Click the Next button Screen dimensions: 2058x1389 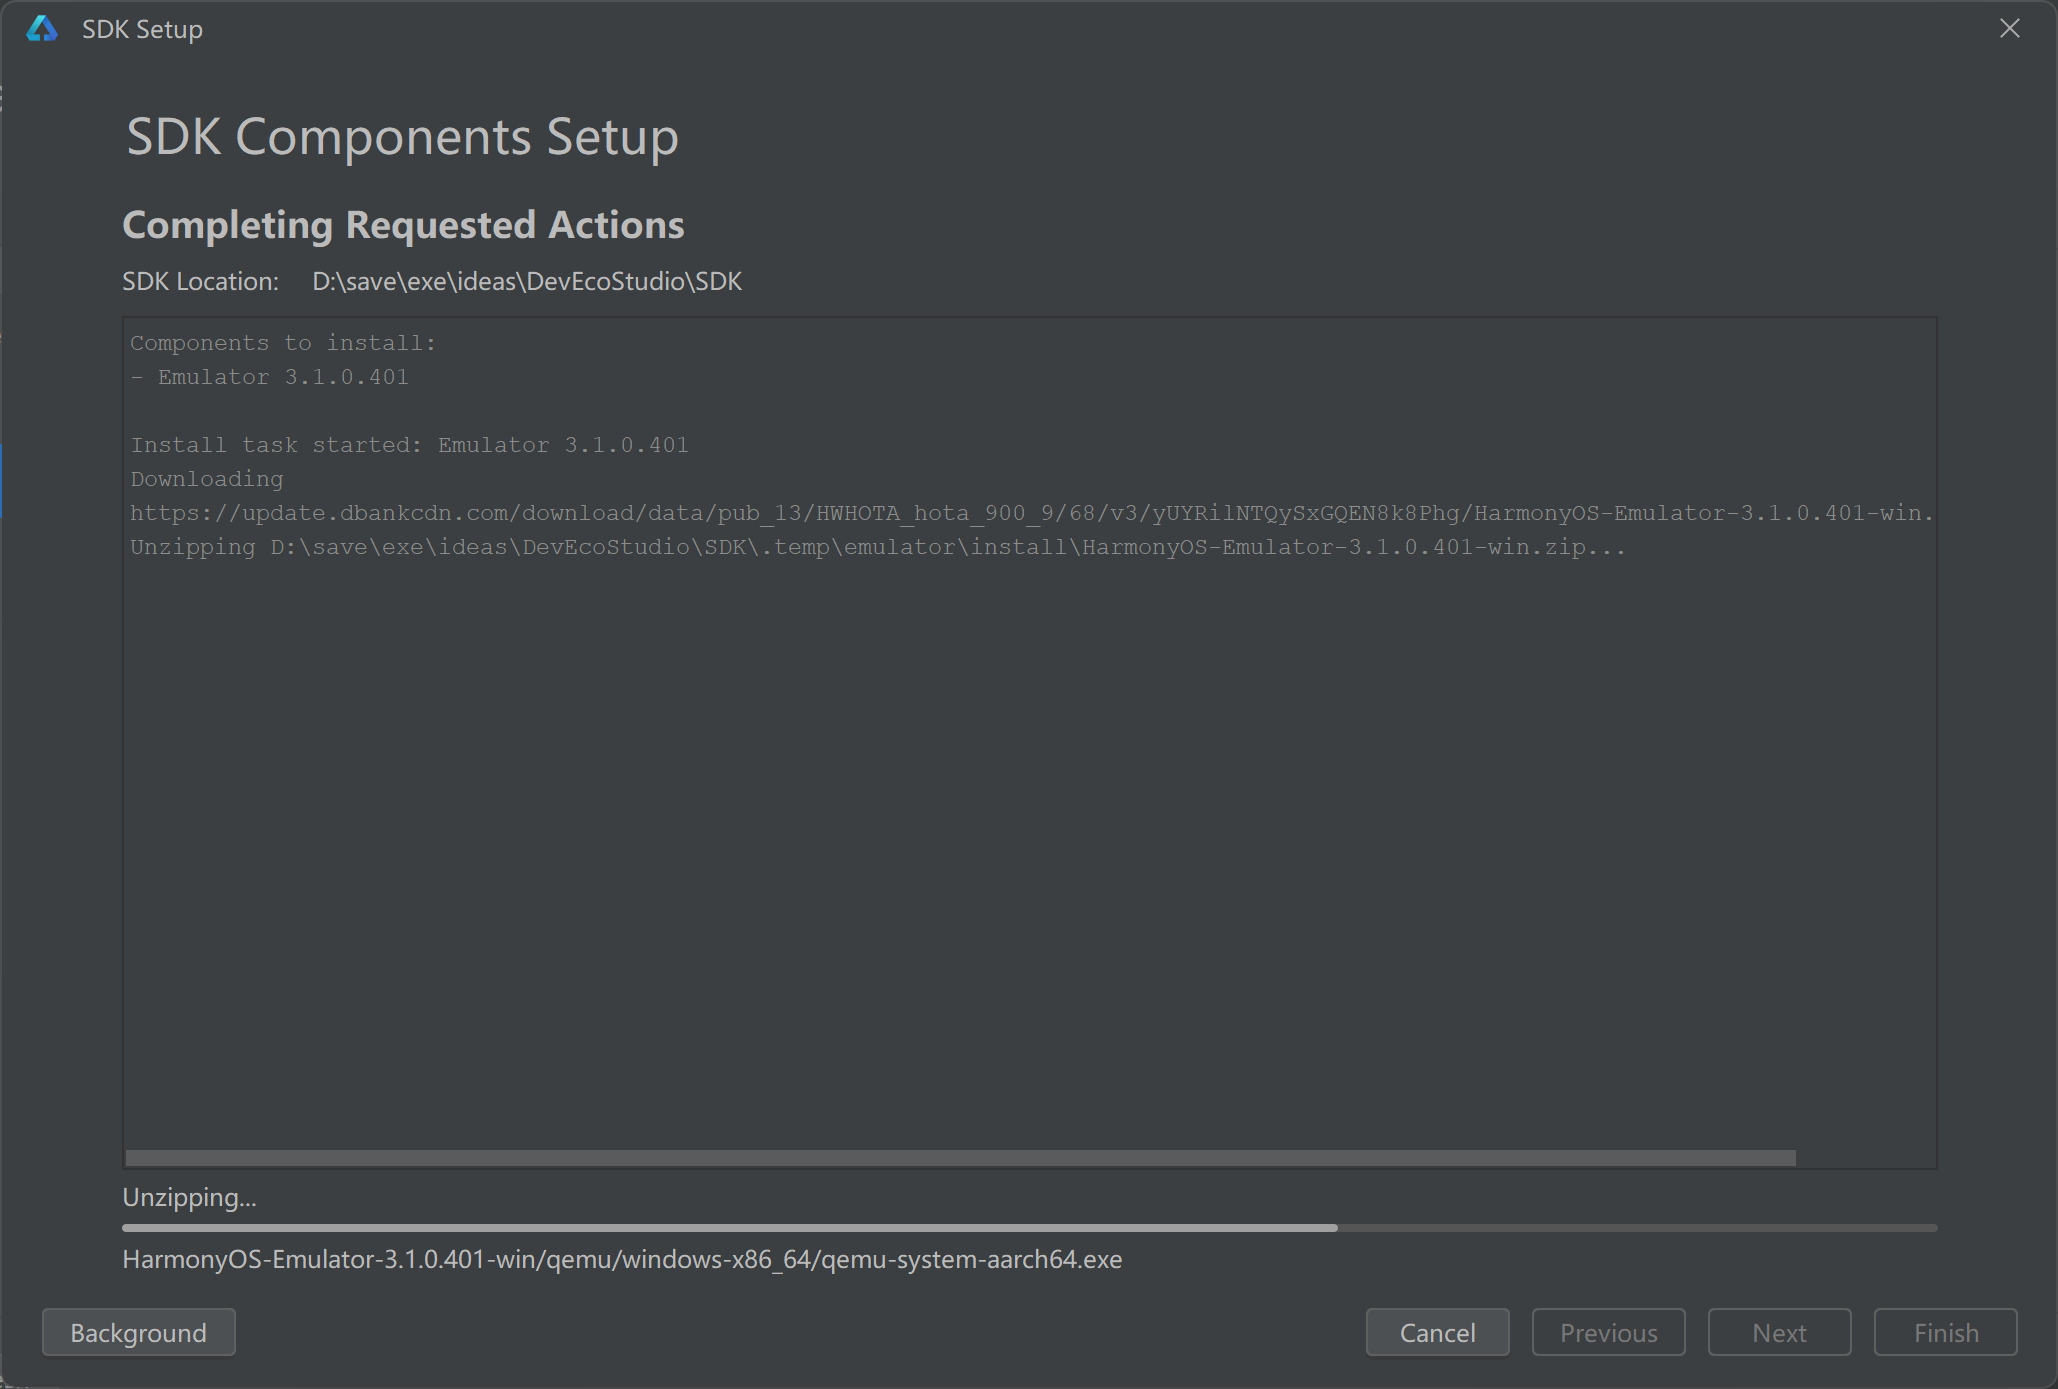1779,1333
